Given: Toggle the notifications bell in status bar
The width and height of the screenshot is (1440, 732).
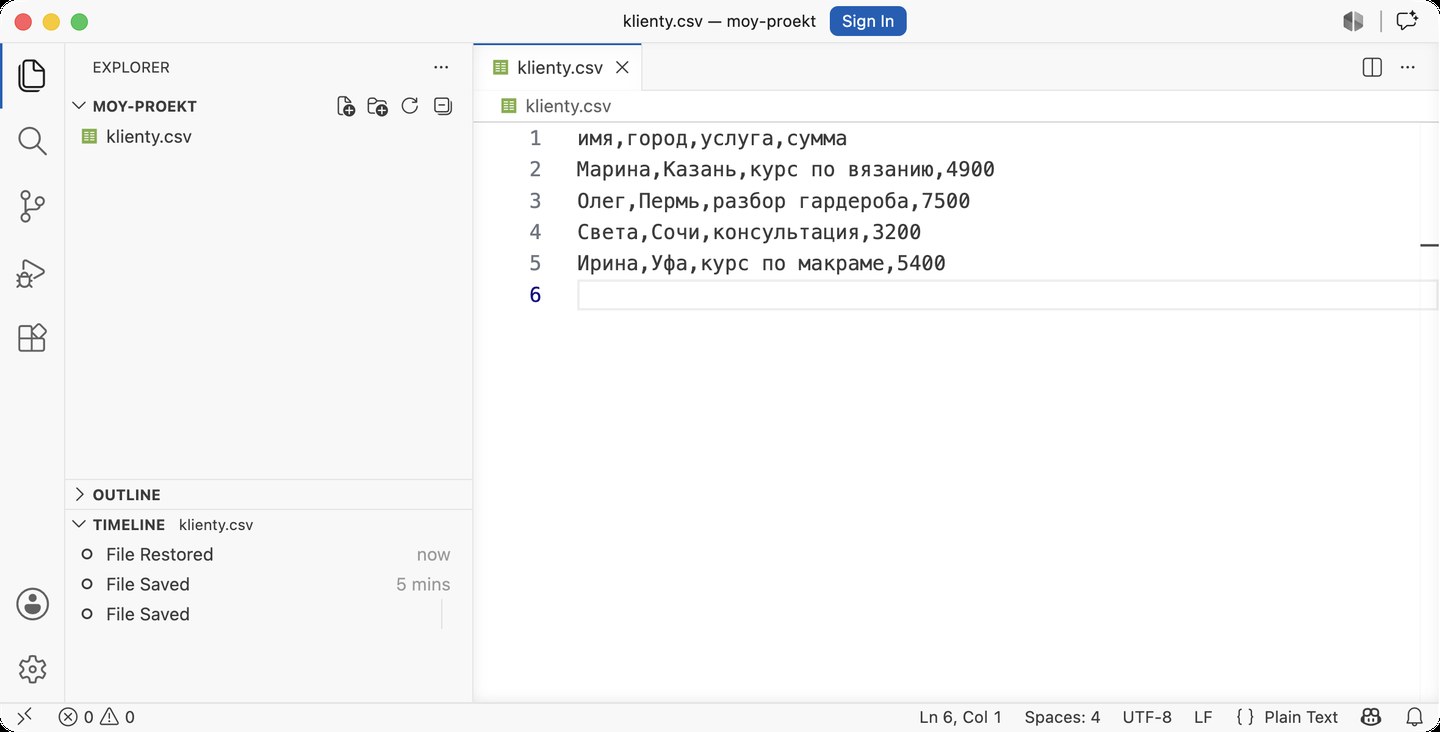Looking at the screenshot, I should (1414, 717).
